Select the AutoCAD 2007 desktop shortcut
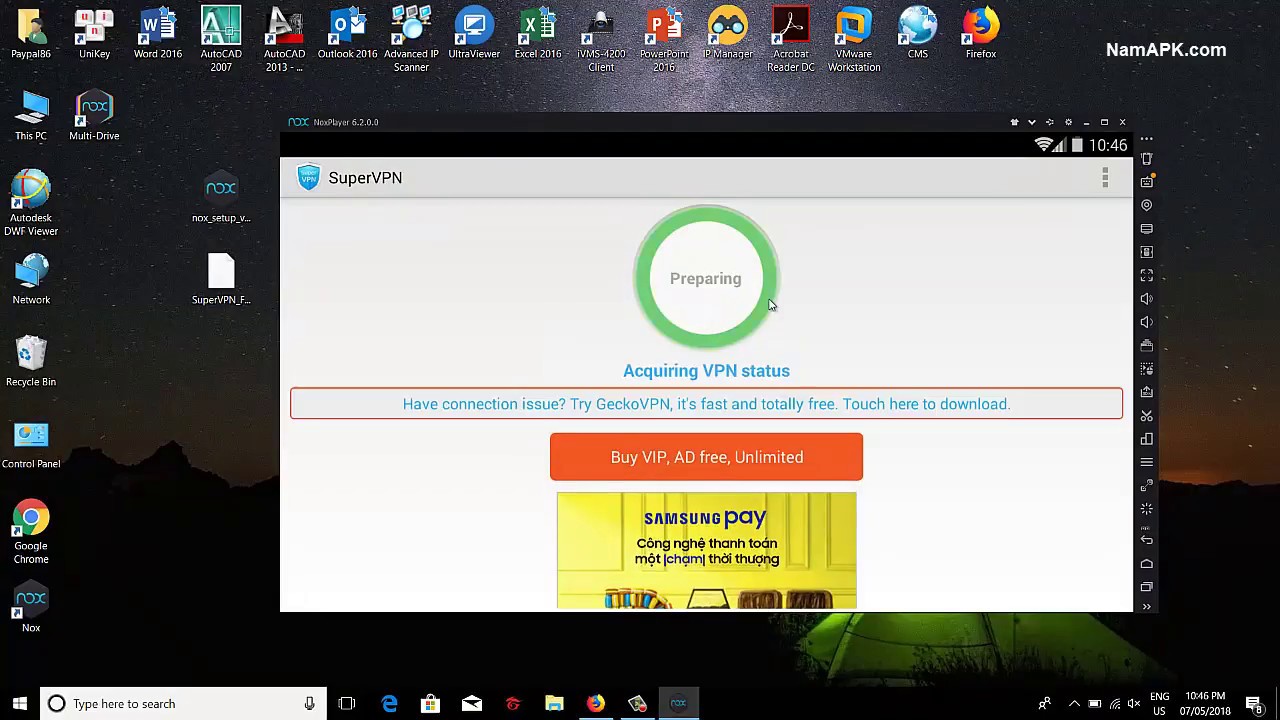This screenshot has width=1280, height=720. coord(221,39)
